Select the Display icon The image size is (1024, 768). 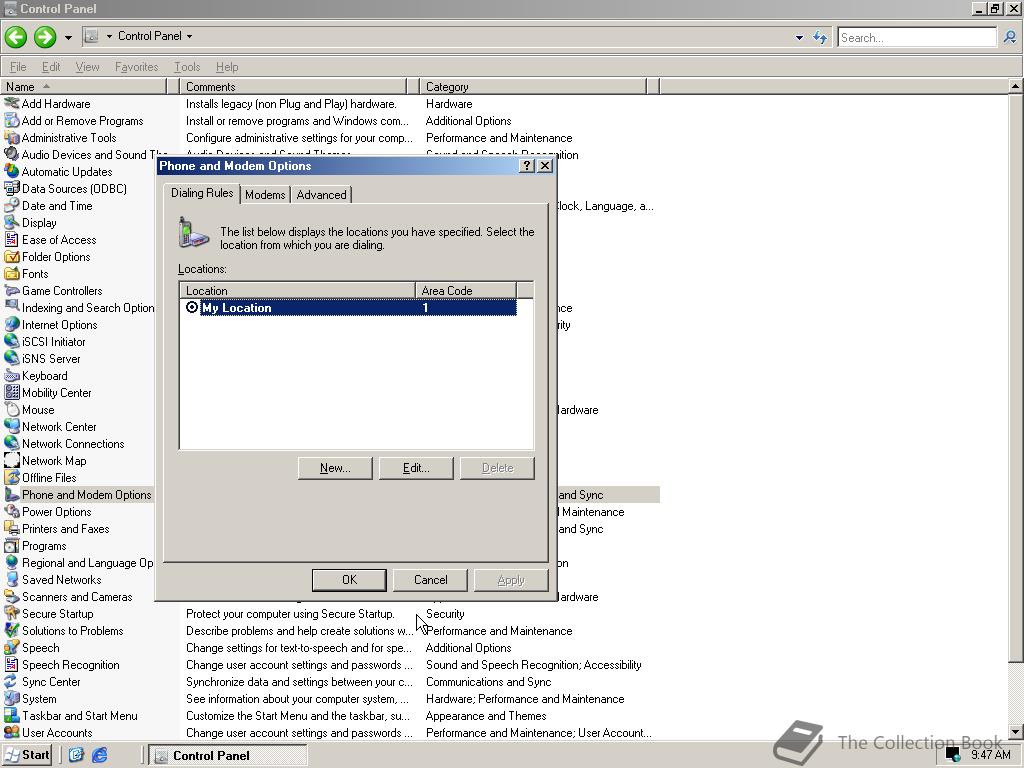point(12,222)
